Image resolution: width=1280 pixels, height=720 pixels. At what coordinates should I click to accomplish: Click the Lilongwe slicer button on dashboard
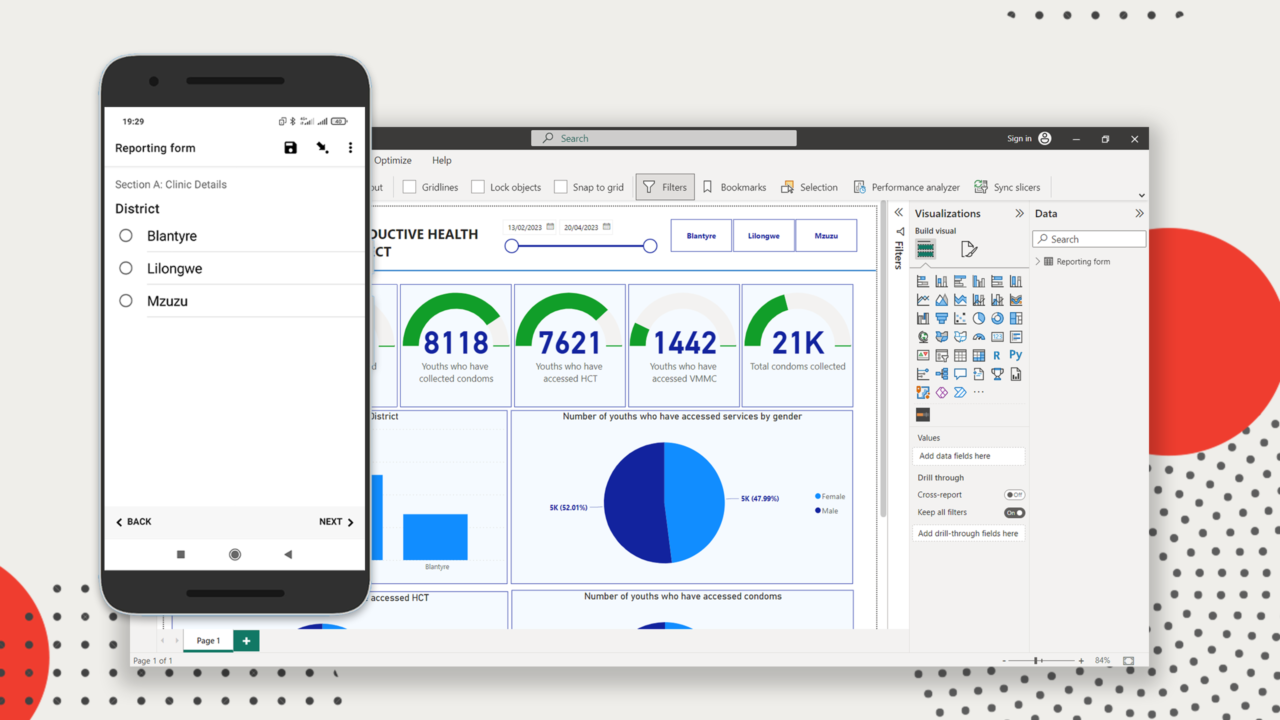point(763,236)
